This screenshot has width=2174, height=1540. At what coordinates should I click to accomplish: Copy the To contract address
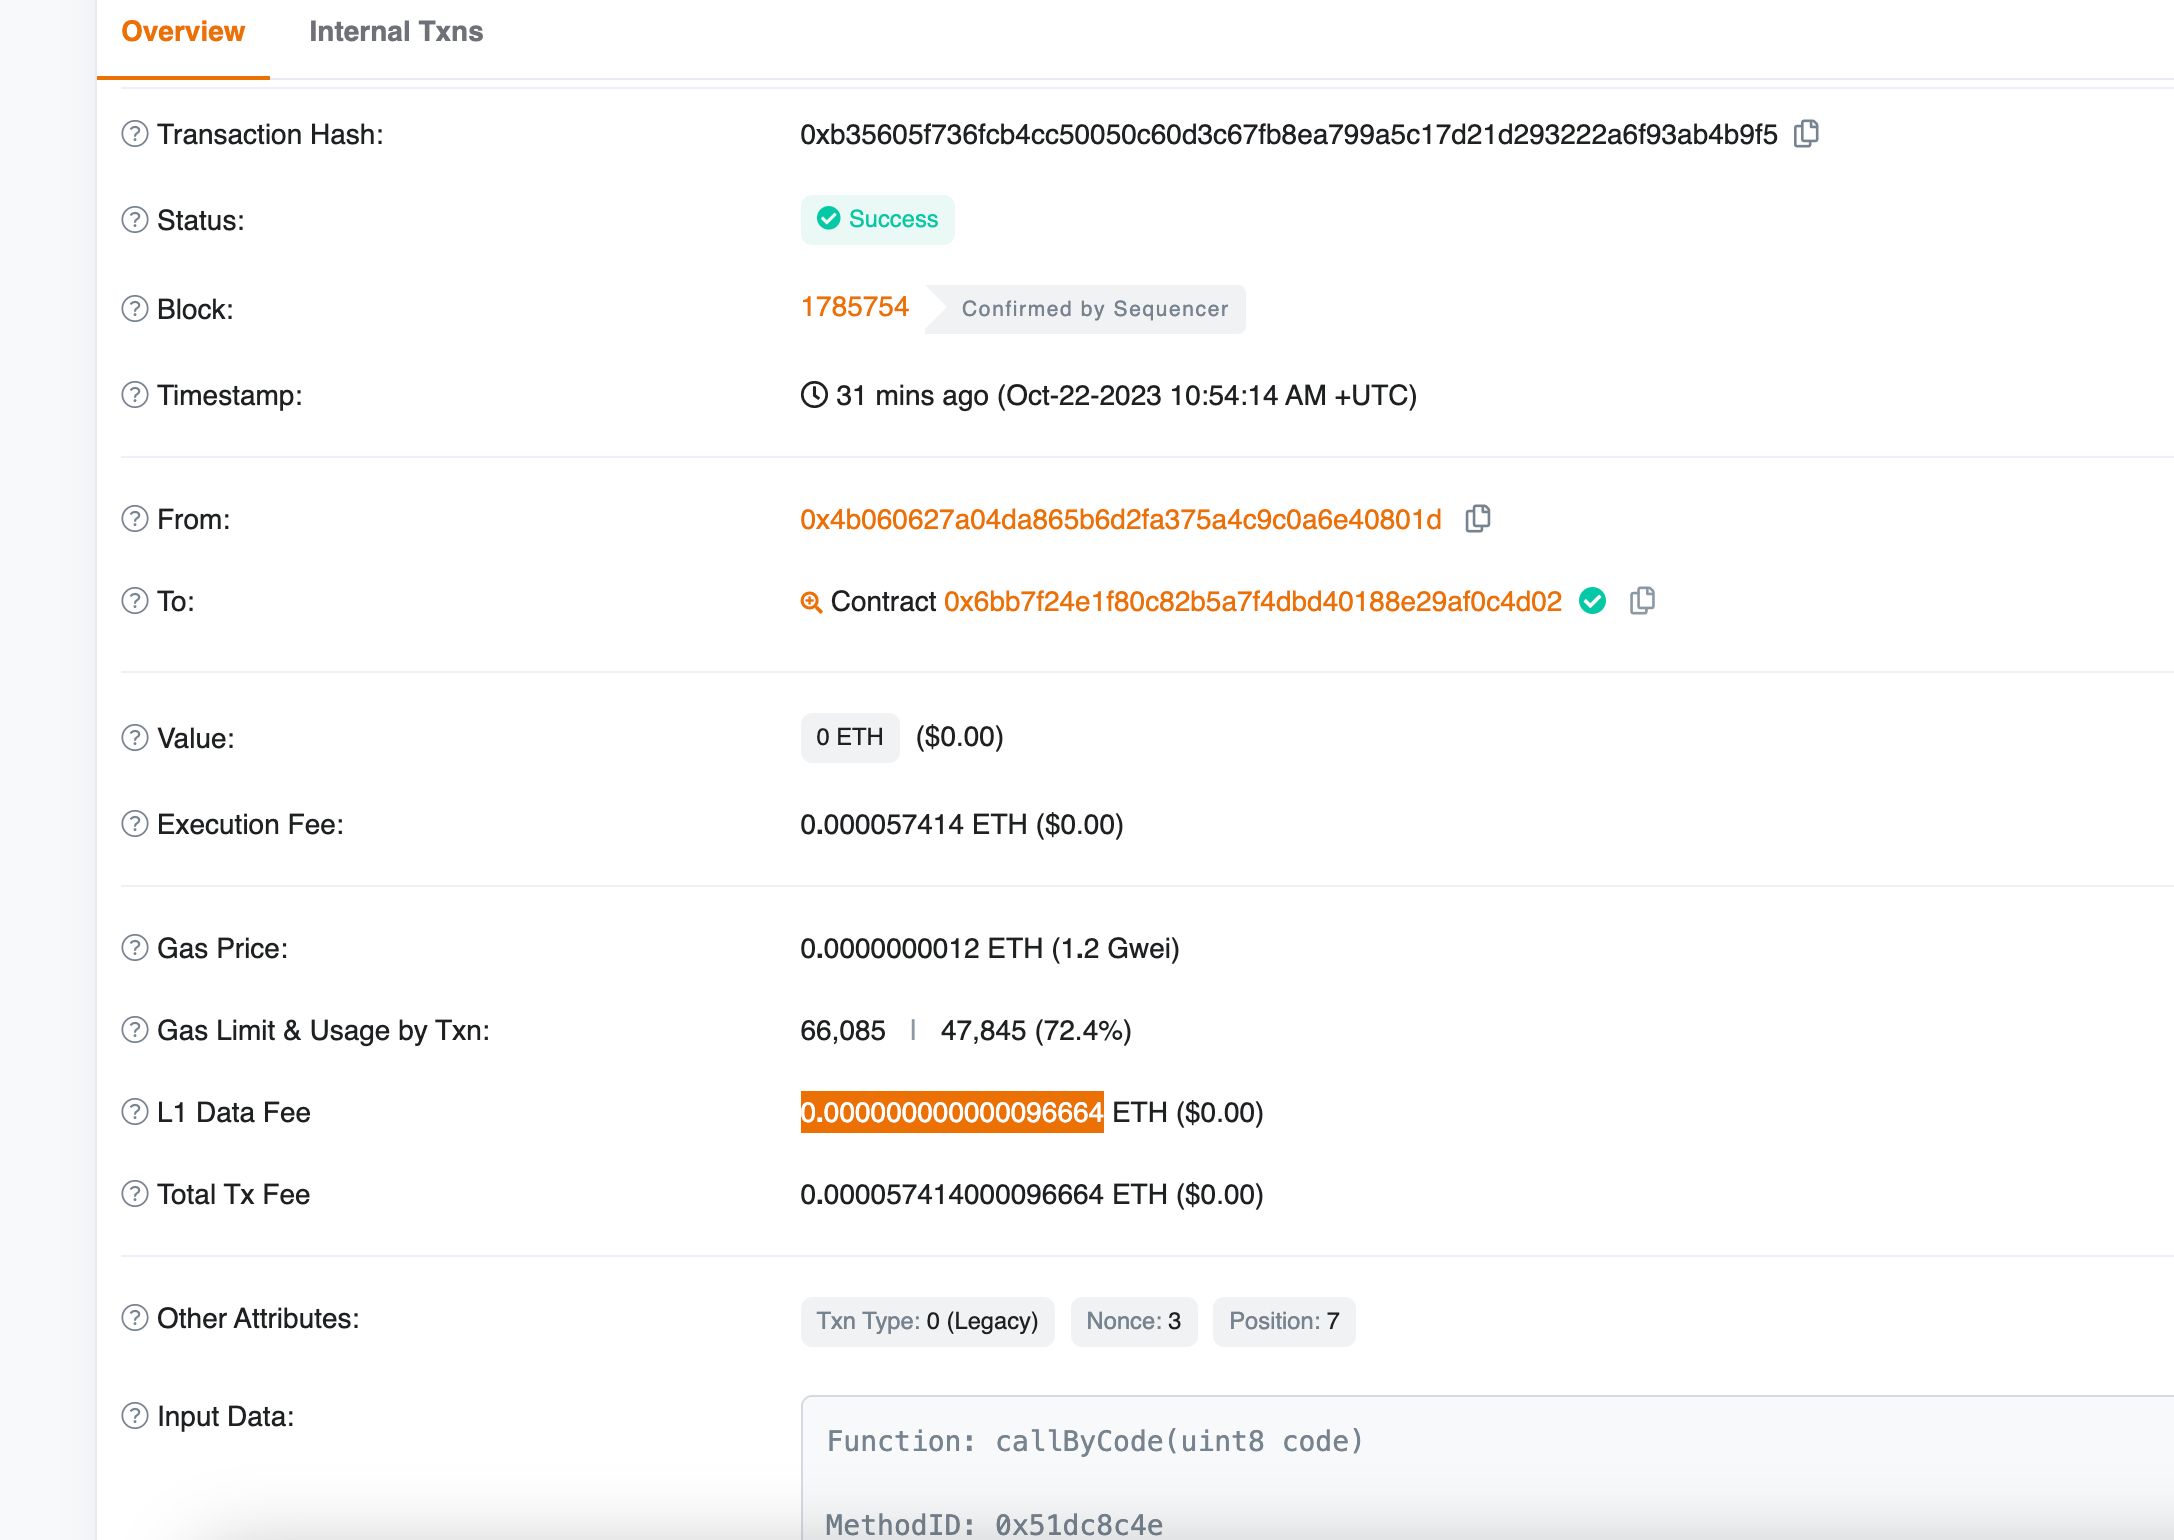(x=1642, y=601)
